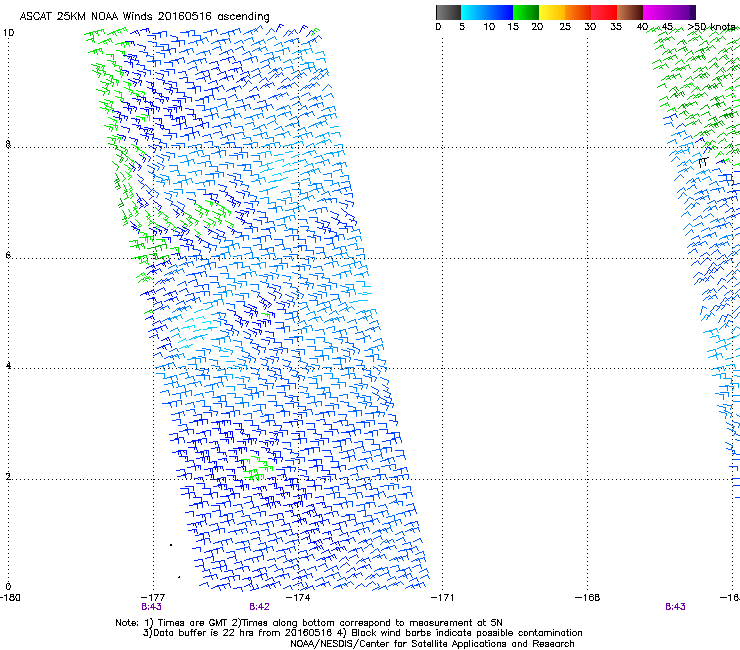Click the brown 35-40 knots color swatch
740x650 pixels.
(x=630, y=12)
